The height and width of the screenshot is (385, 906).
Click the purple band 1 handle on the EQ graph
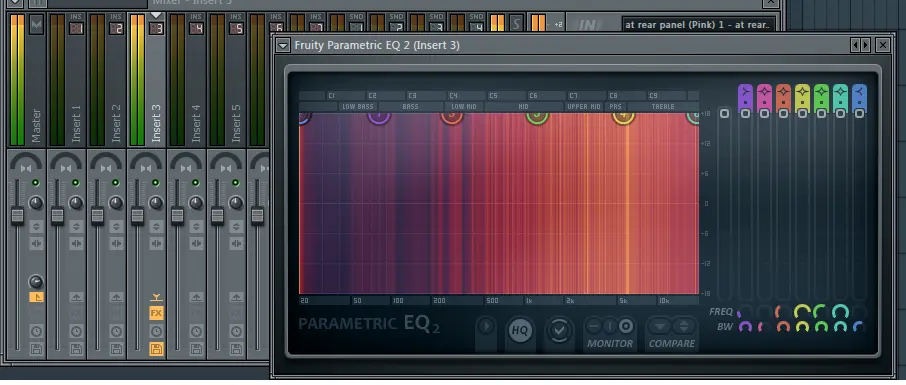coord(379,117)
